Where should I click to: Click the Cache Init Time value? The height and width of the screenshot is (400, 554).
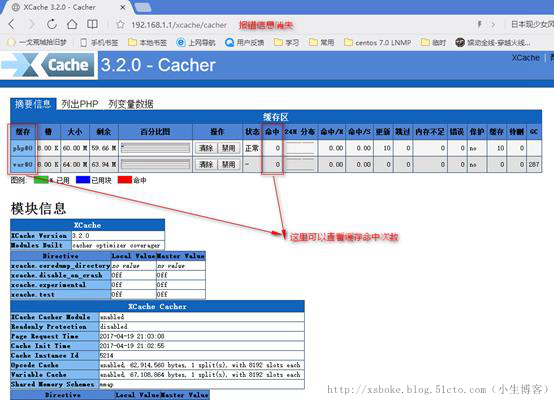click(132, 346)
